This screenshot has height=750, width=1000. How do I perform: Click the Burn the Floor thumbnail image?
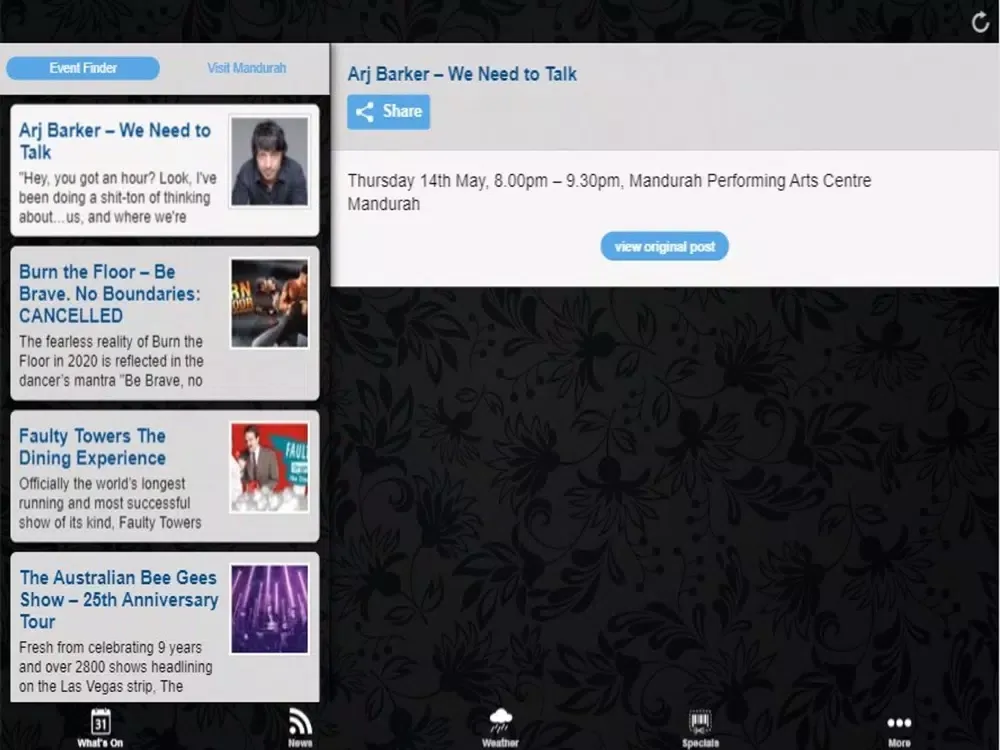click(269, 303)
